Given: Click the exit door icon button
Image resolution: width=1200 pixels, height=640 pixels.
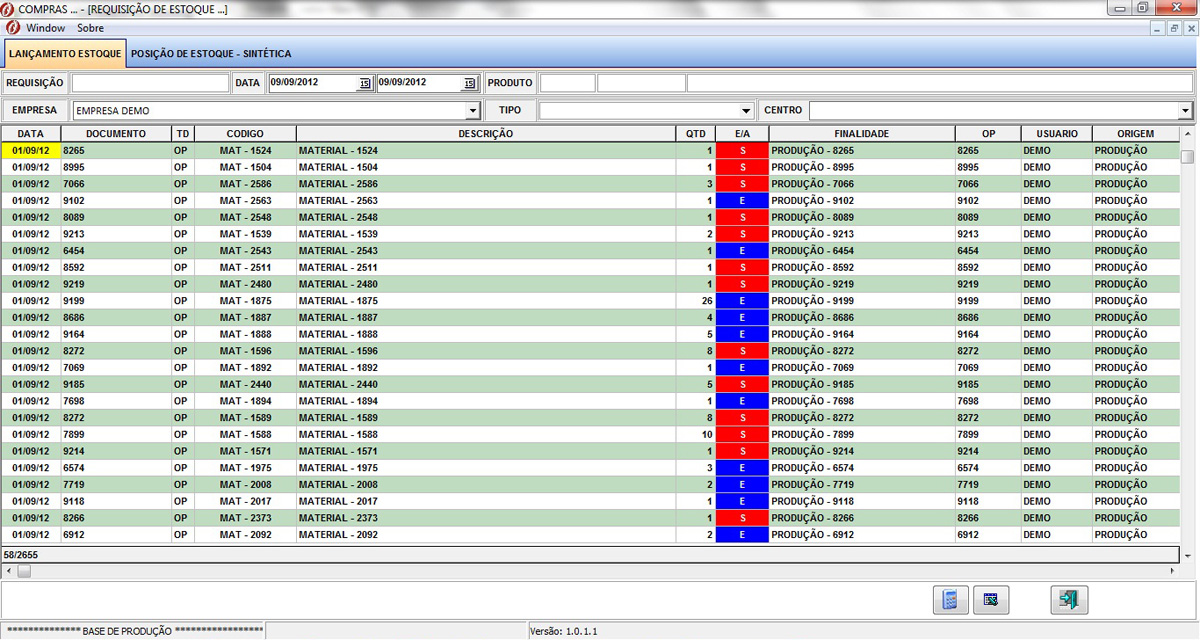Looking at the screenshot, I should click(x=1069, y=600).
